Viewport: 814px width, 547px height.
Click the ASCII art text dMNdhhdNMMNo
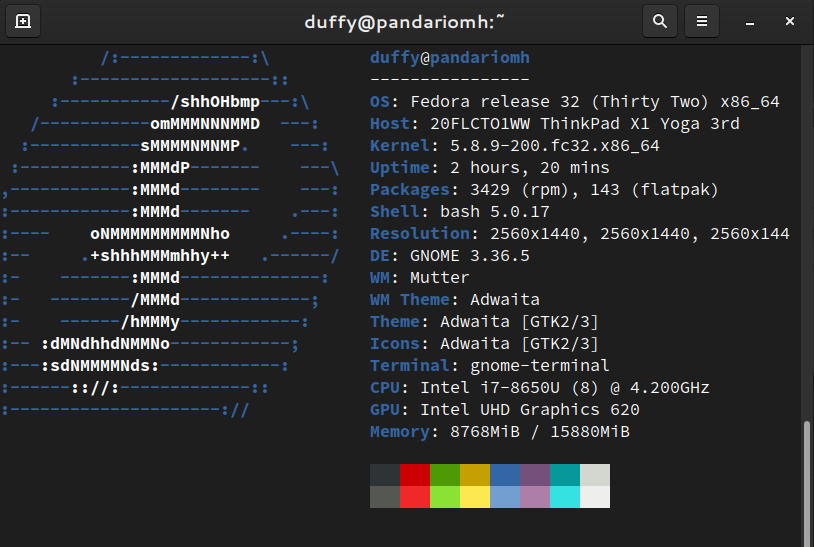pos(110,344)
